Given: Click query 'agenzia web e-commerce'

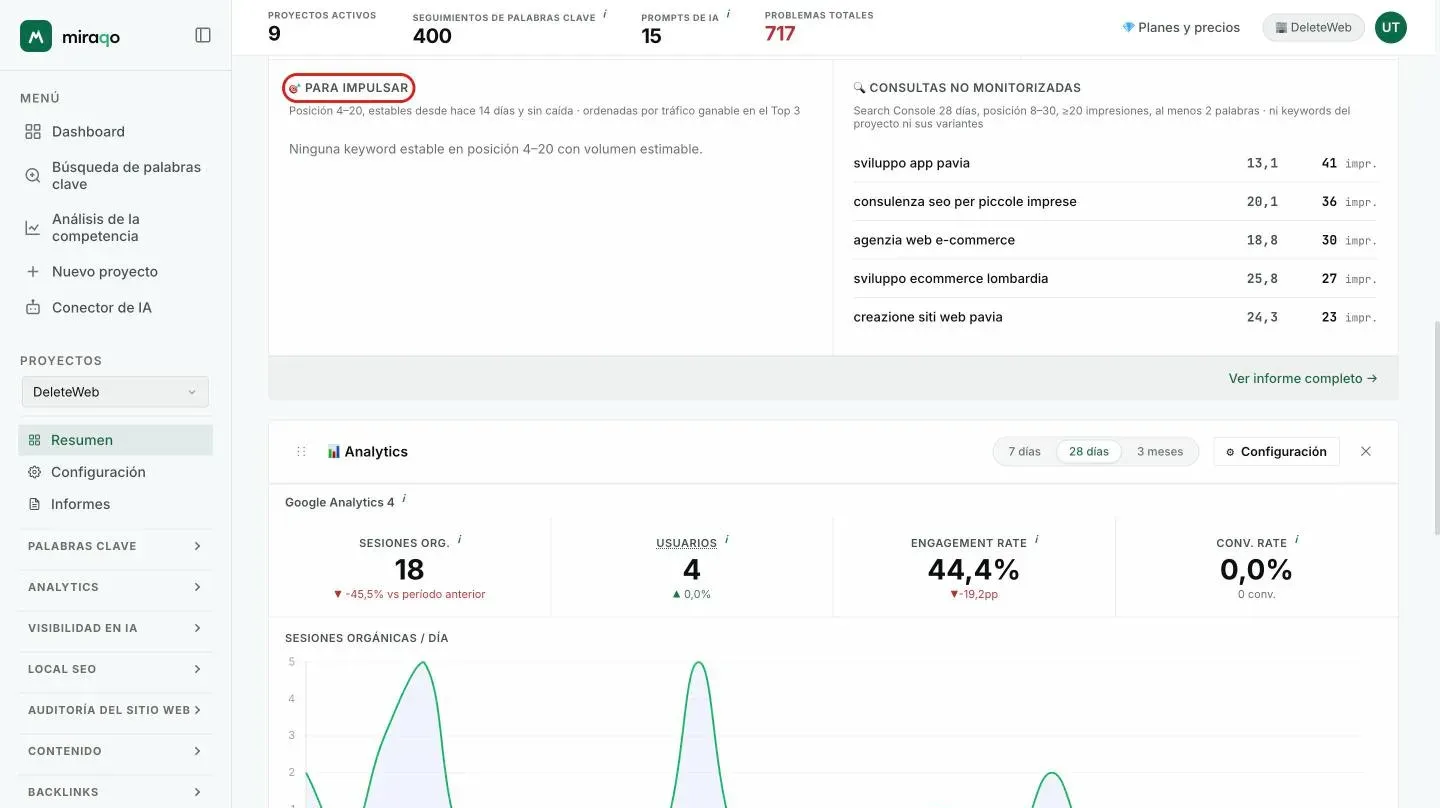Looking at the screenshot, I should coord(934,240).
